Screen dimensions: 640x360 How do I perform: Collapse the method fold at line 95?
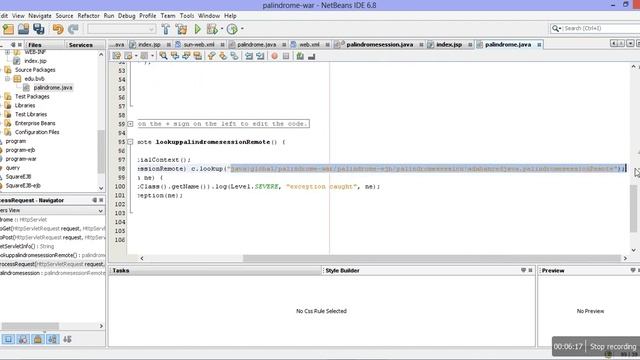click(x=130, y=142)
